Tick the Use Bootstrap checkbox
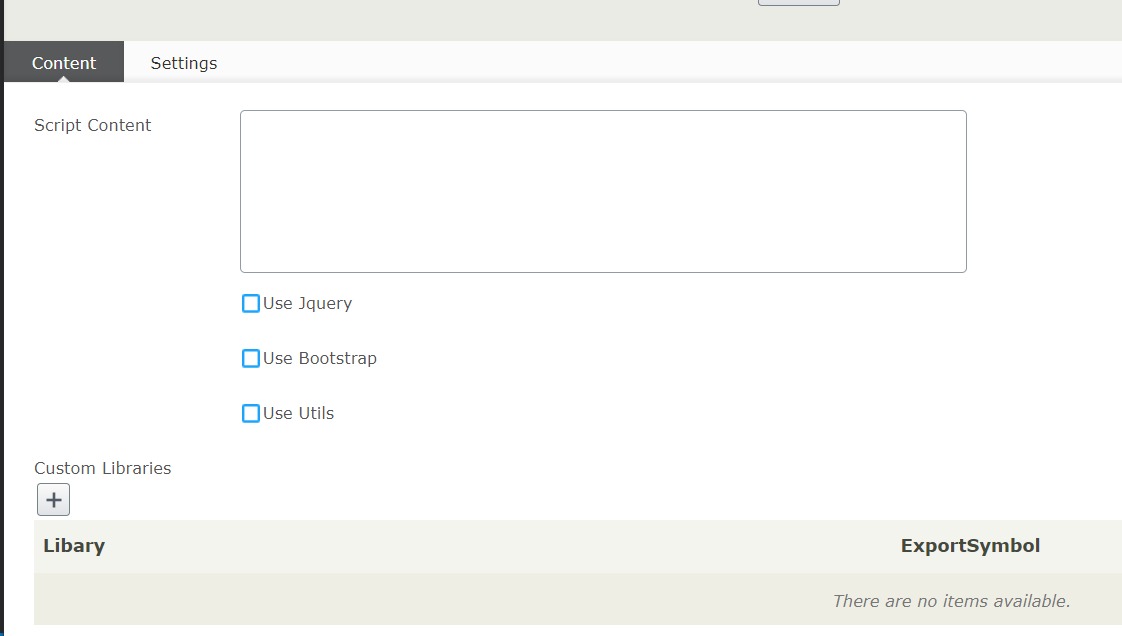 pos(251,358)
